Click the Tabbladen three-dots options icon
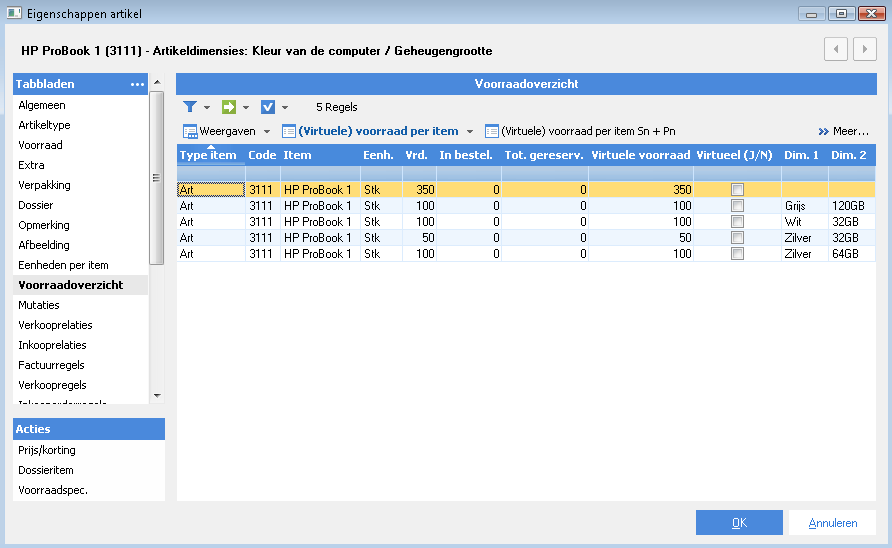Image resolution: width=892 pixels, height=548 pixels. click(x=137, y=84)
